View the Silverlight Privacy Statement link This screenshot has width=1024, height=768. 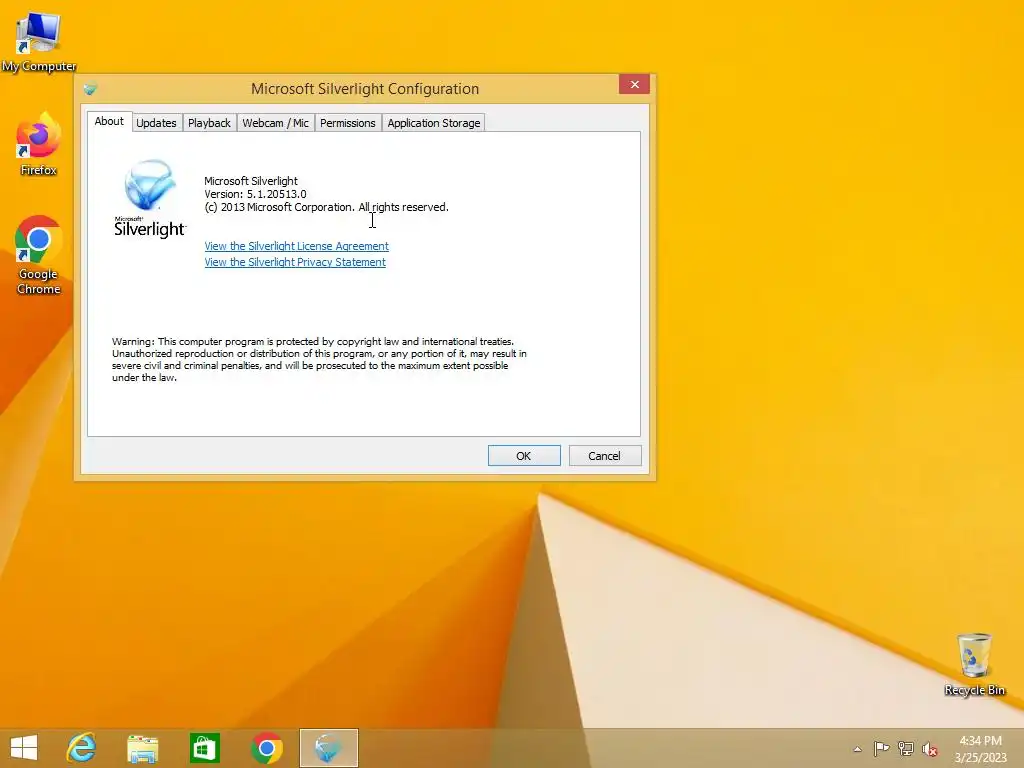click(295, 262)
